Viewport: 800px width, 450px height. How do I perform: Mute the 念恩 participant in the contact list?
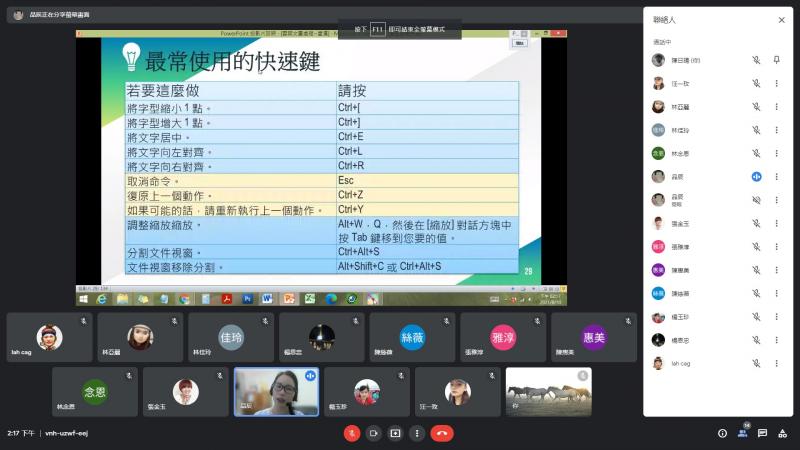click(756, 153)
